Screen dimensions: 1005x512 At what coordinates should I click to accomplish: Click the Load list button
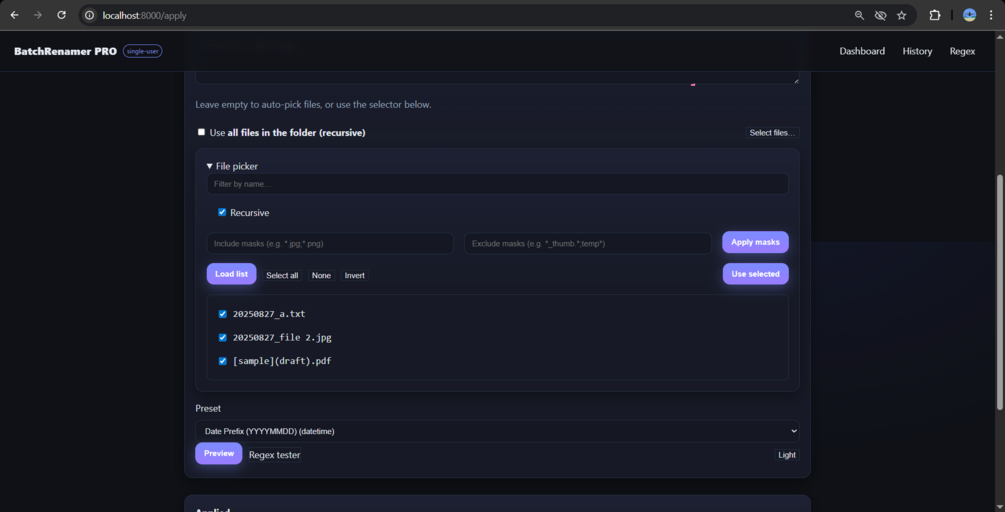[x=231, y=274]
